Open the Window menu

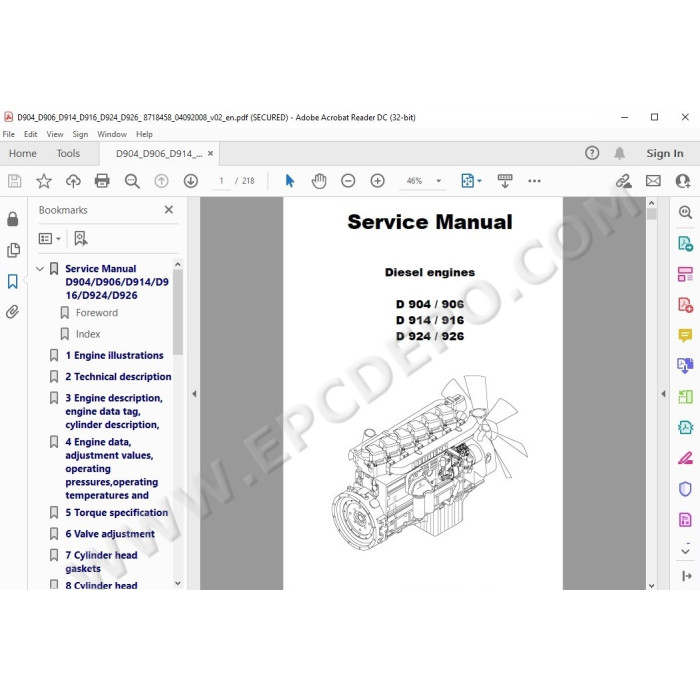112,134
